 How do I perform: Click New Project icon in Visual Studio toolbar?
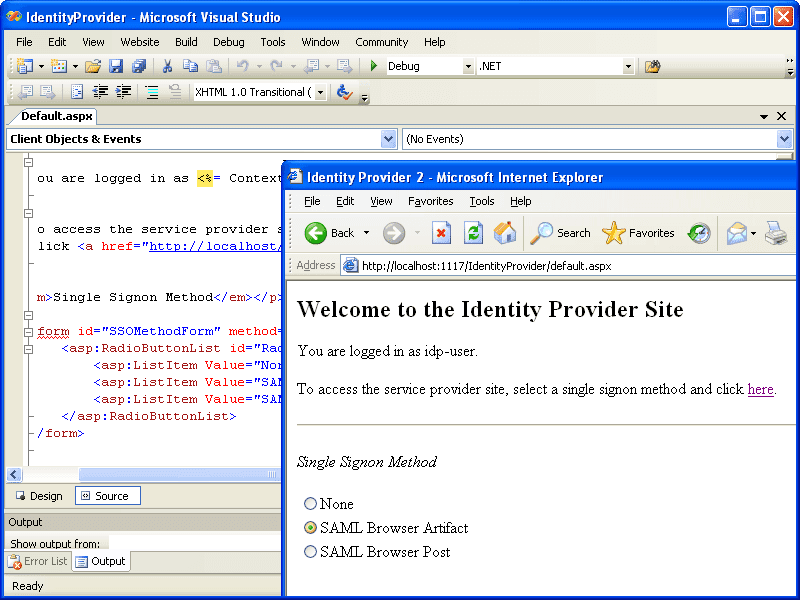[x=24, y=66]
